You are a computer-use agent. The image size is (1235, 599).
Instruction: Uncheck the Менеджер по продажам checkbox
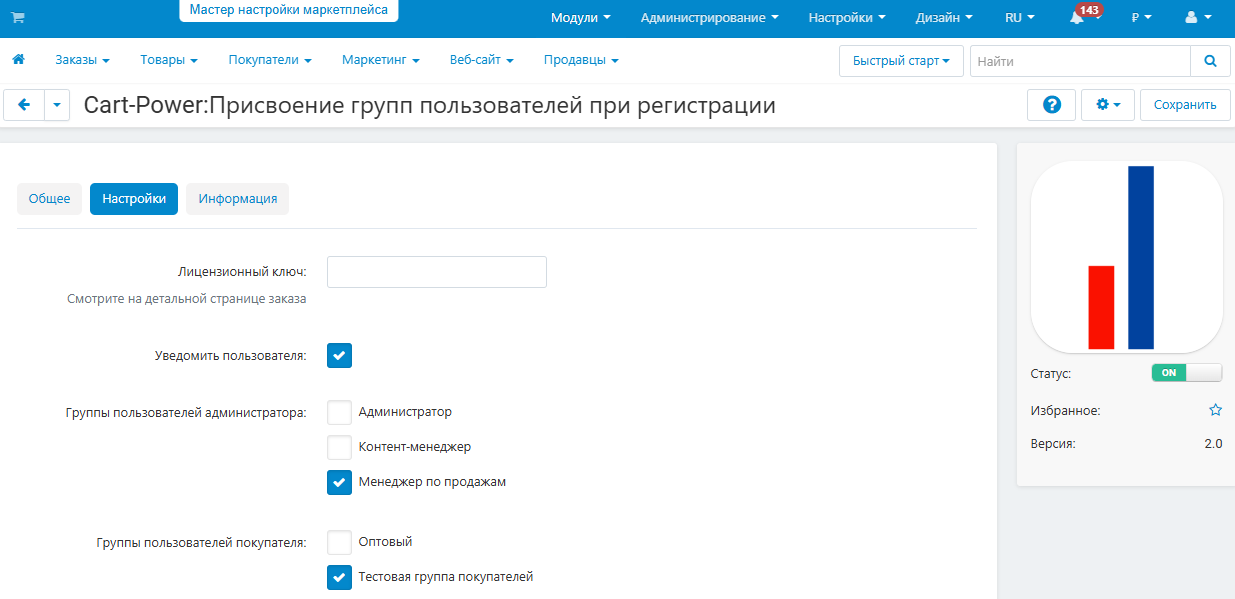pyautogui.click(x=340, y=482)
